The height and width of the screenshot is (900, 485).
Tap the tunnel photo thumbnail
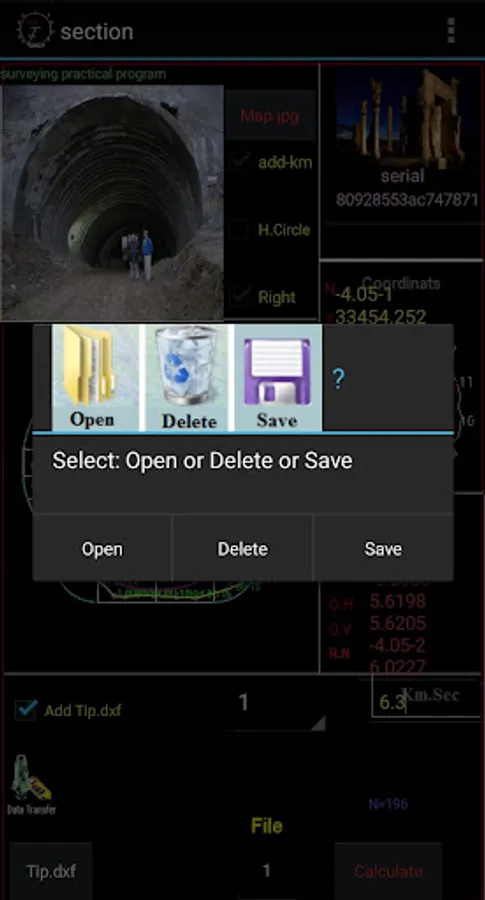(112, 203)
